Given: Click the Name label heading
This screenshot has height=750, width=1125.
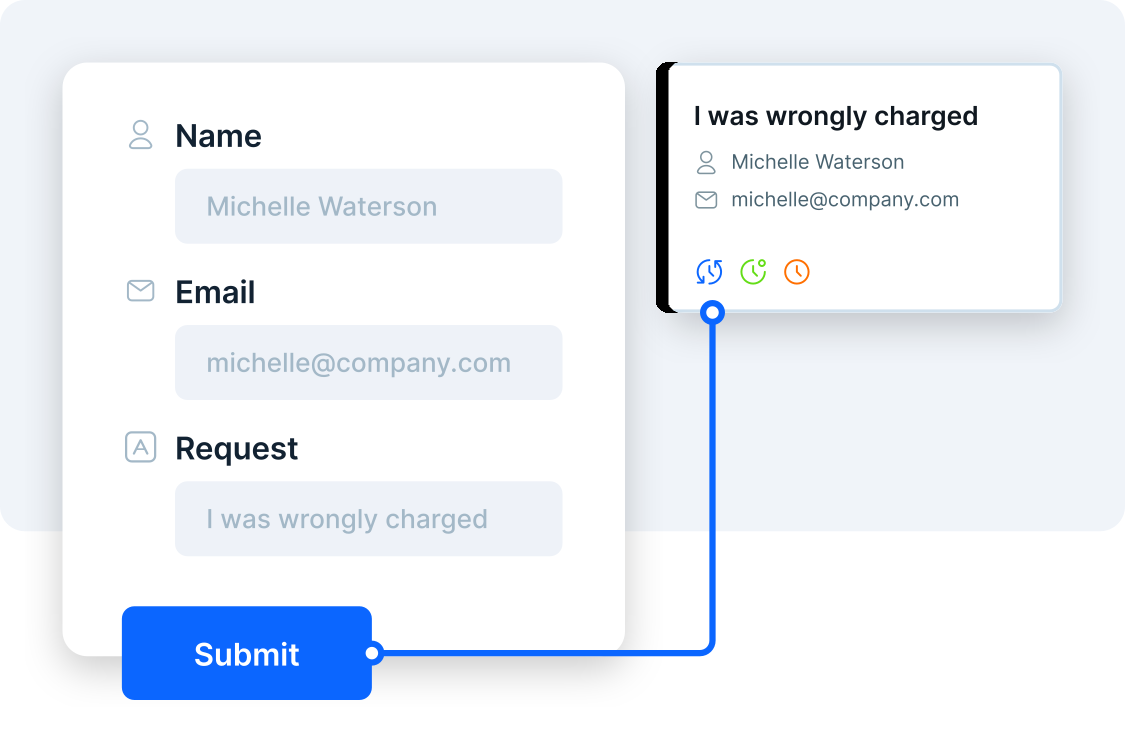Looking at the screenshot, I should 218,136.
